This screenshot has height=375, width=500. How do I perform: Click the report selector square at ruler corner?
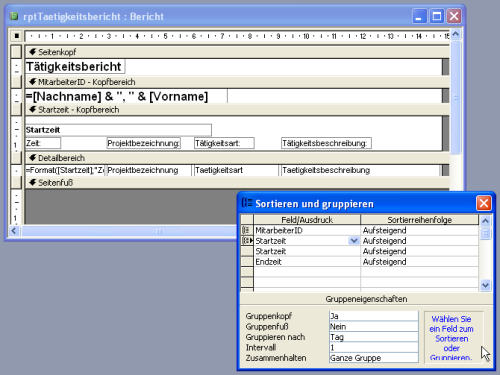[16, 35]
